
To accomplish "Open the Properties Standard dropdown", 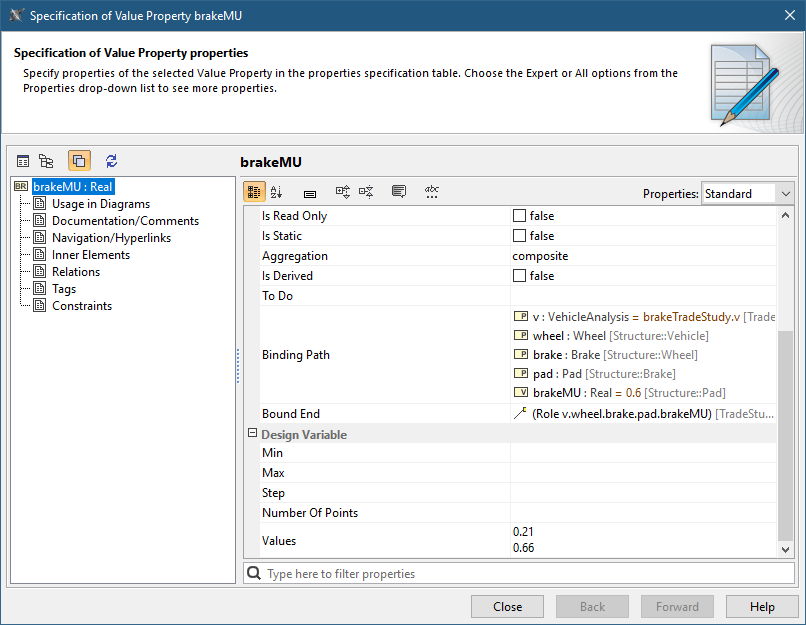I will (x=747, y=193).
